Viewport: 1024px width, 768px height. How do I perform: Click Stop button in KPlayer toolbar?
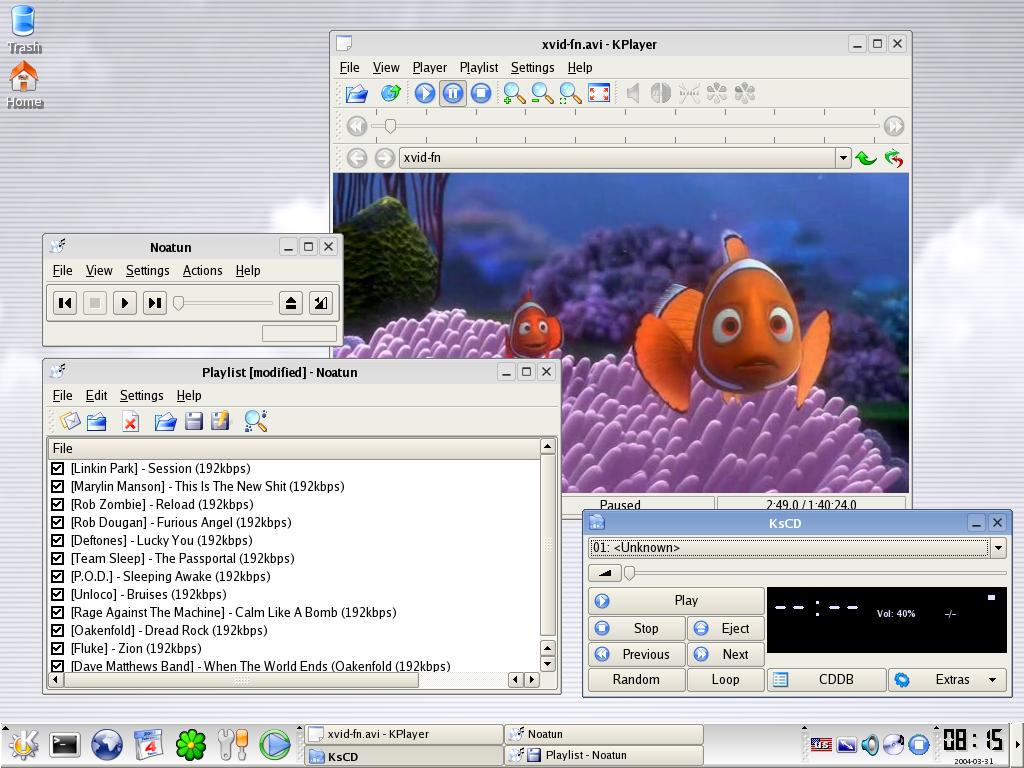[481, 93]
